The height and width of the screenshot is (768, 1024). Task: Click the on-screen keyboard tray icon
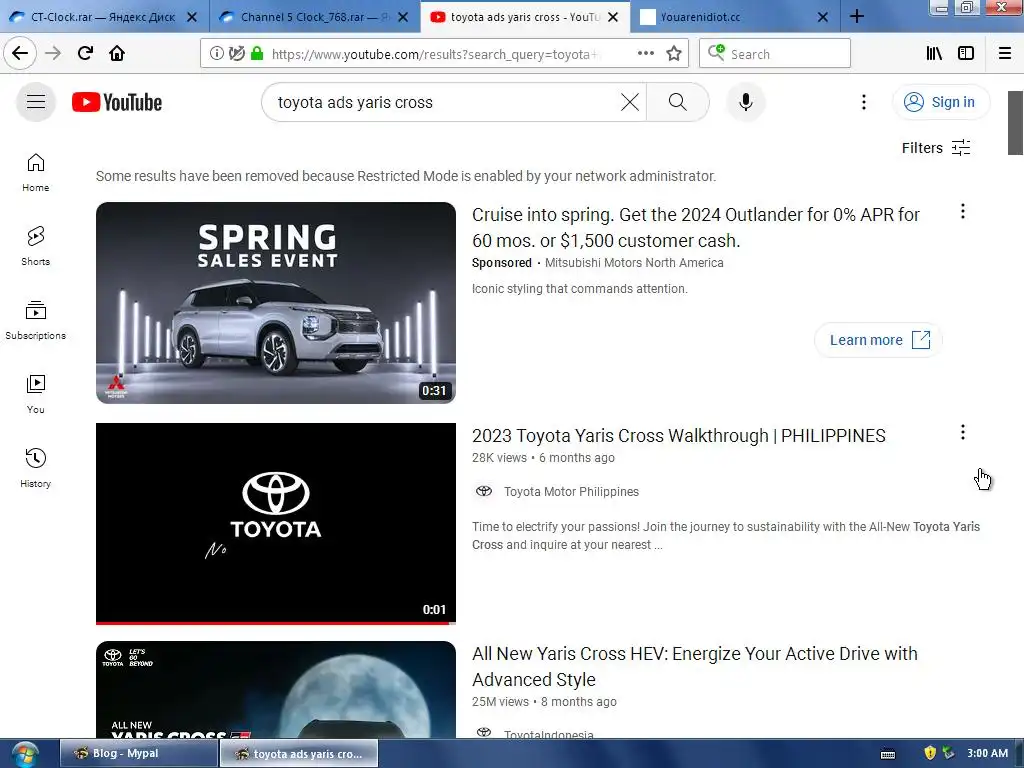[888, 754]
